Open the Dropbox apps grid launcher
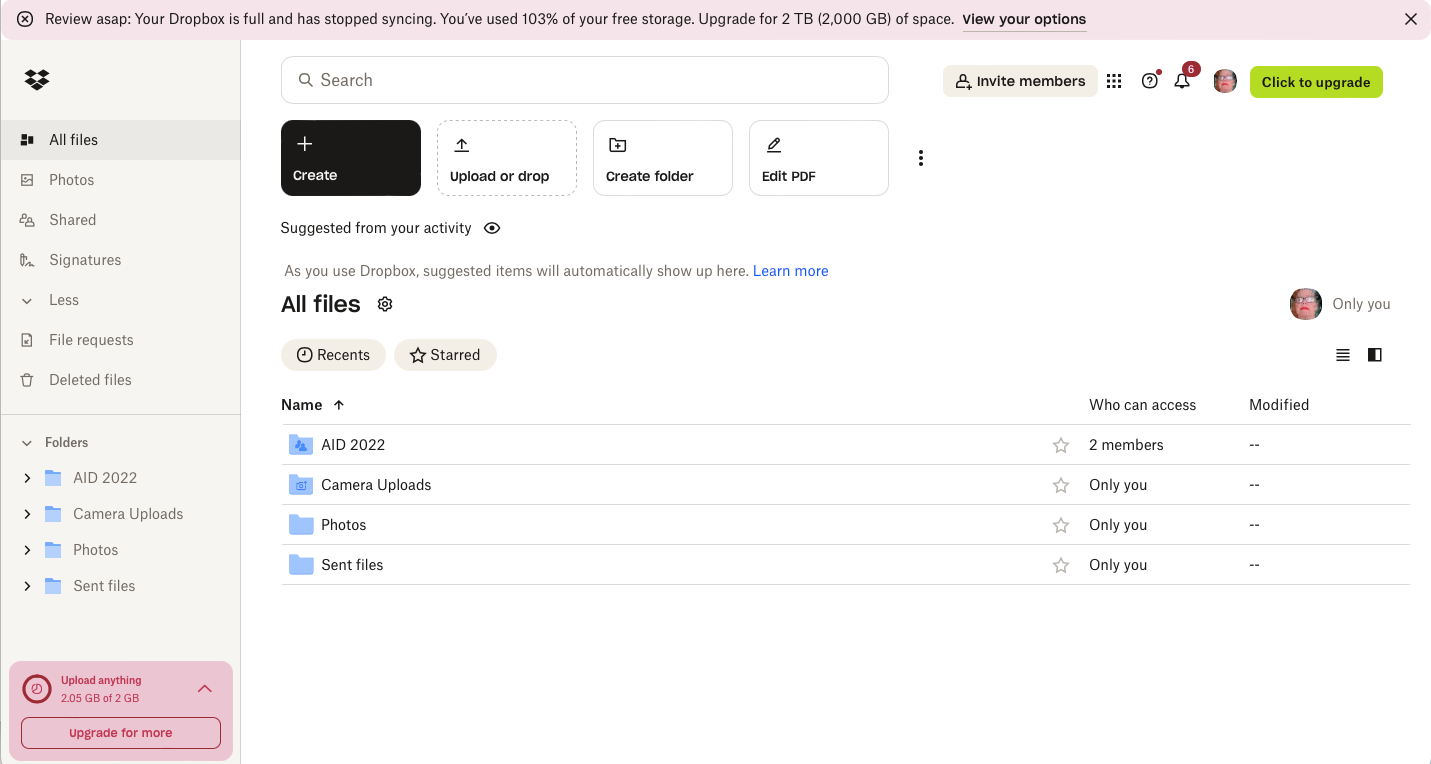 point(1114,81)
